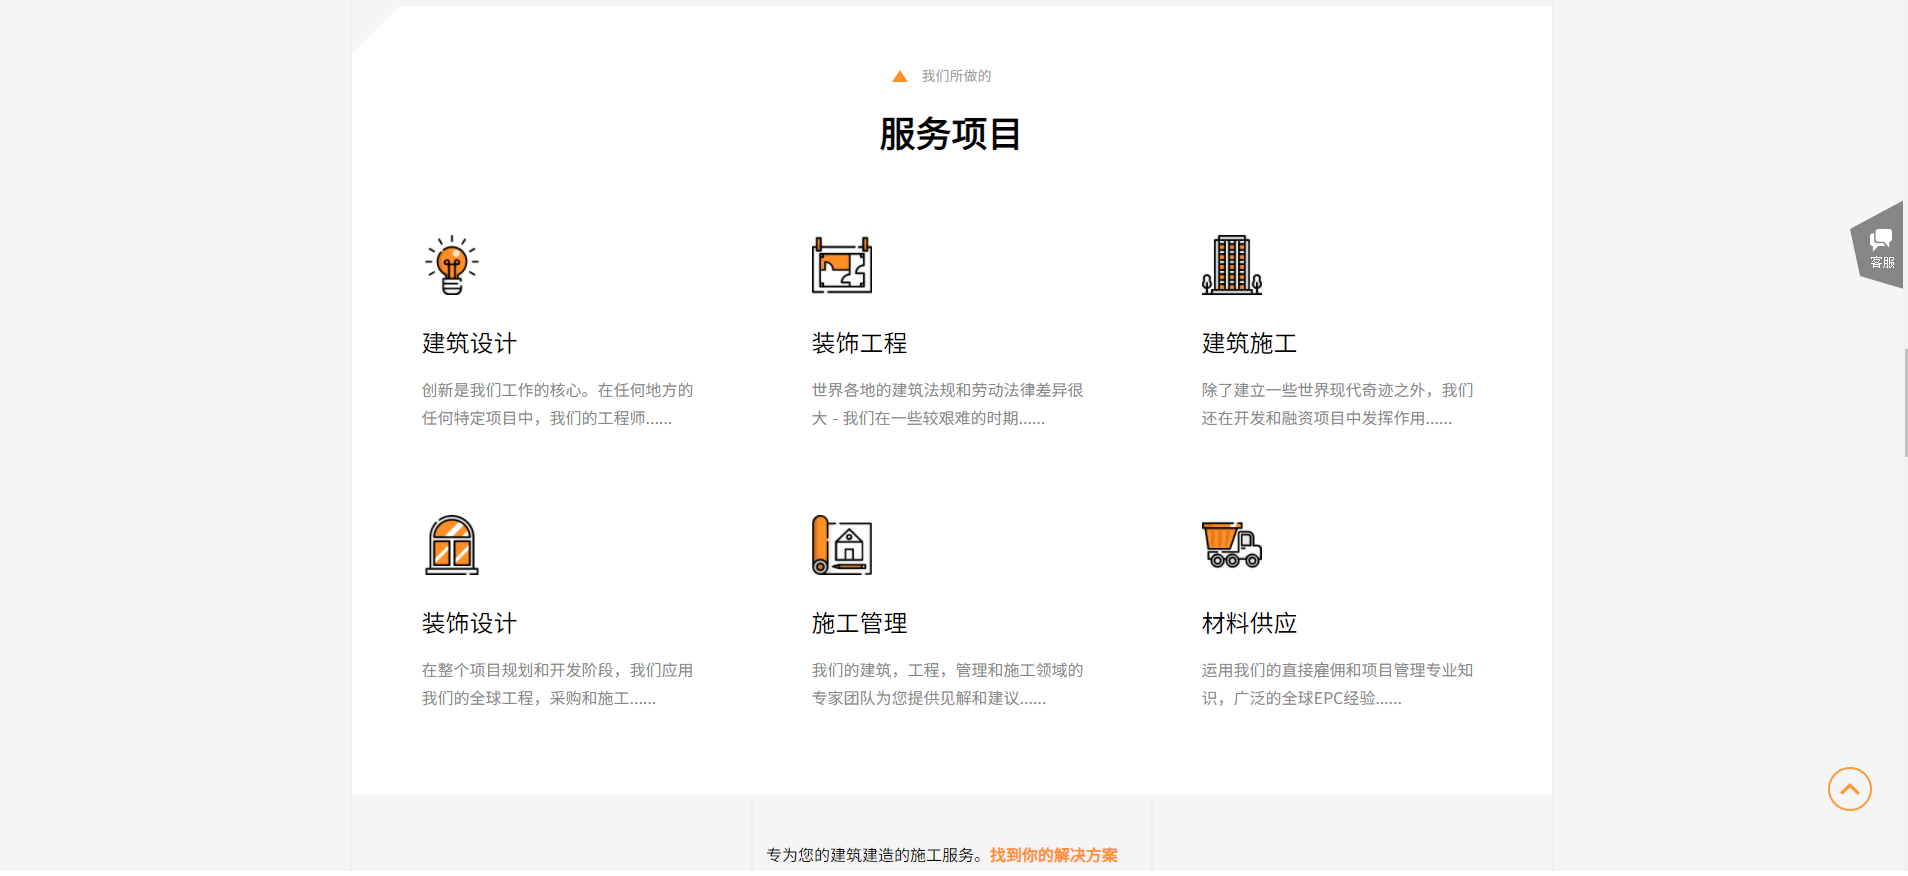Click the blueprint icon for 装饰工程
Screen dimensions: 1908x876
[841, 265]
